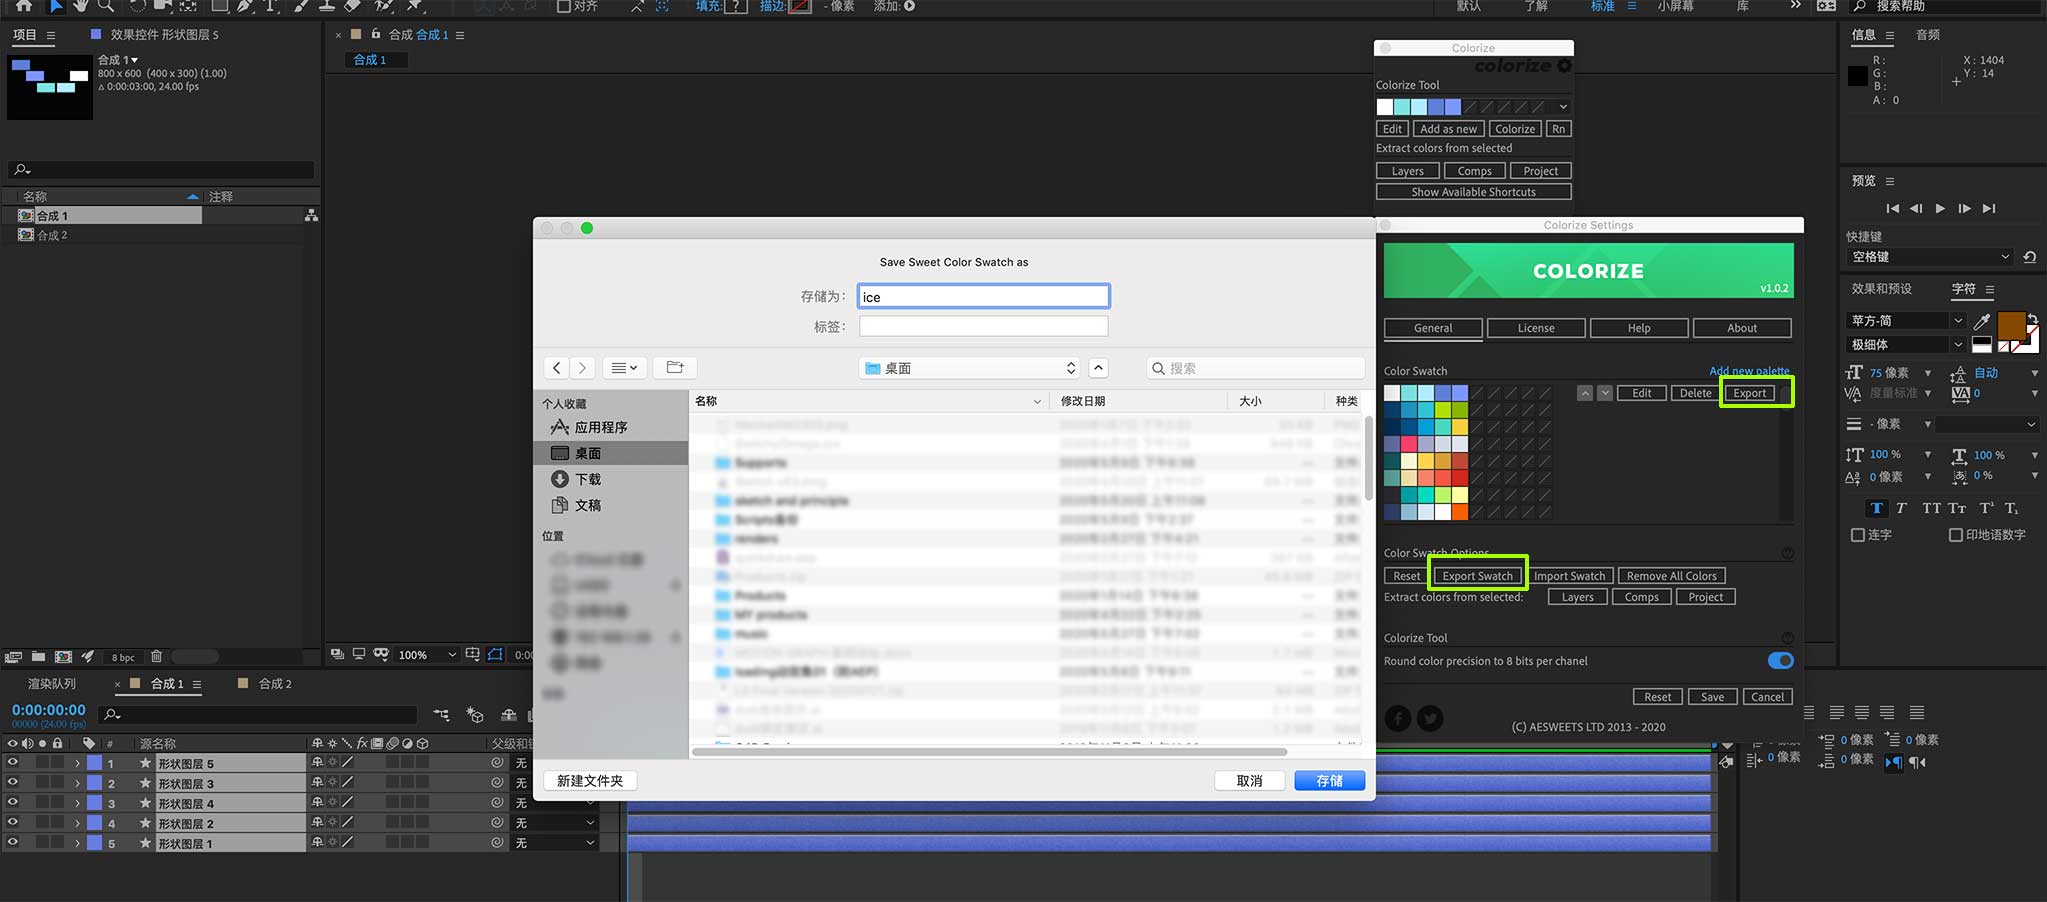Viewport: 2047px width, 902px height.
Task: Click the Home icon in toolbar
Action: [23, 6]
